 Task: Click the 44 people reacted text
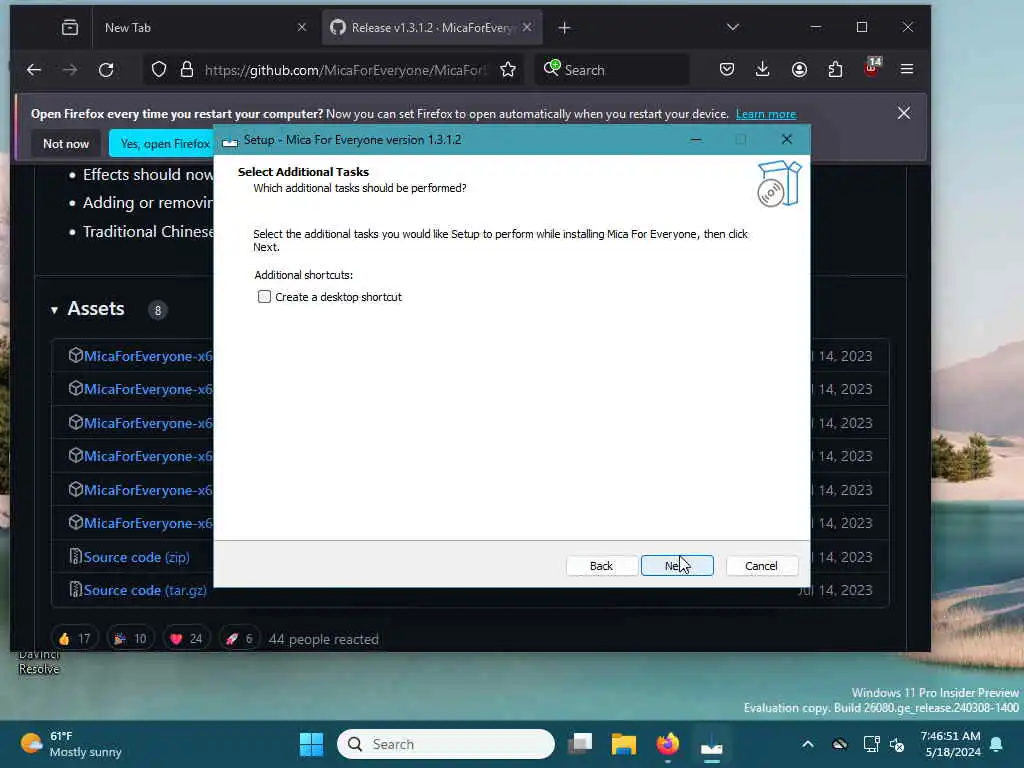point(324,639)
